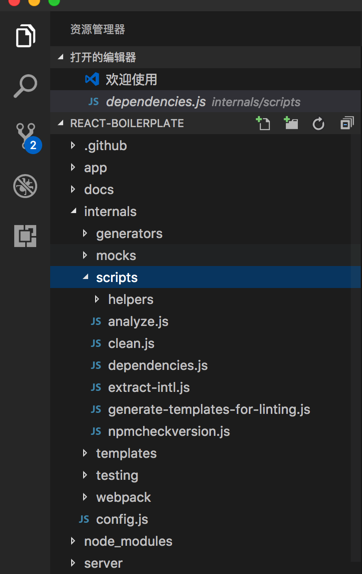Open the Debug view icon
This screenshot has width=362, height=574.
point(25,186)
